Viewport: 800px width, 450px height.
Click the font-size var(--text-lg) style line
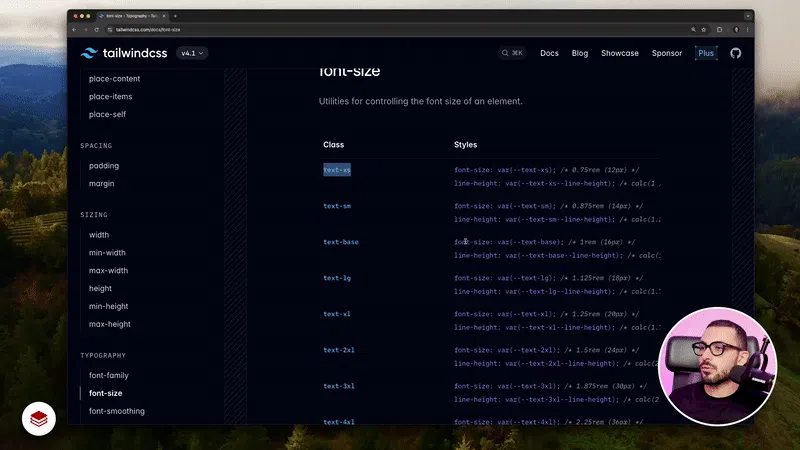coord(548,278)
